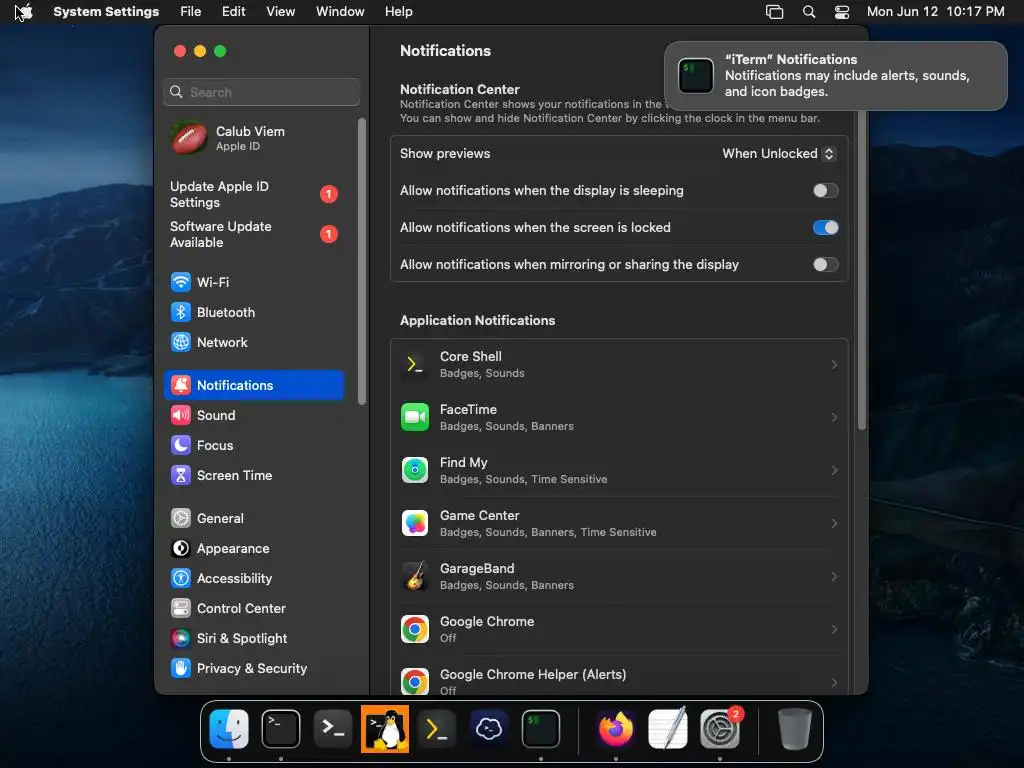Enable notifications when mirroring or sharing display
The image size is (1024, 768).
[x=825, y=264]
